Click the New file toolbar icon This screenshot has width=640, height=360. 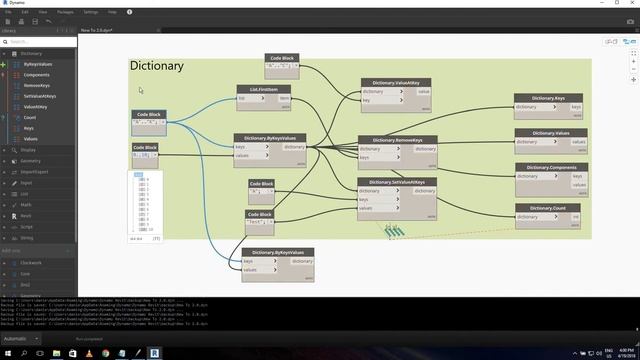click(8, 22)
